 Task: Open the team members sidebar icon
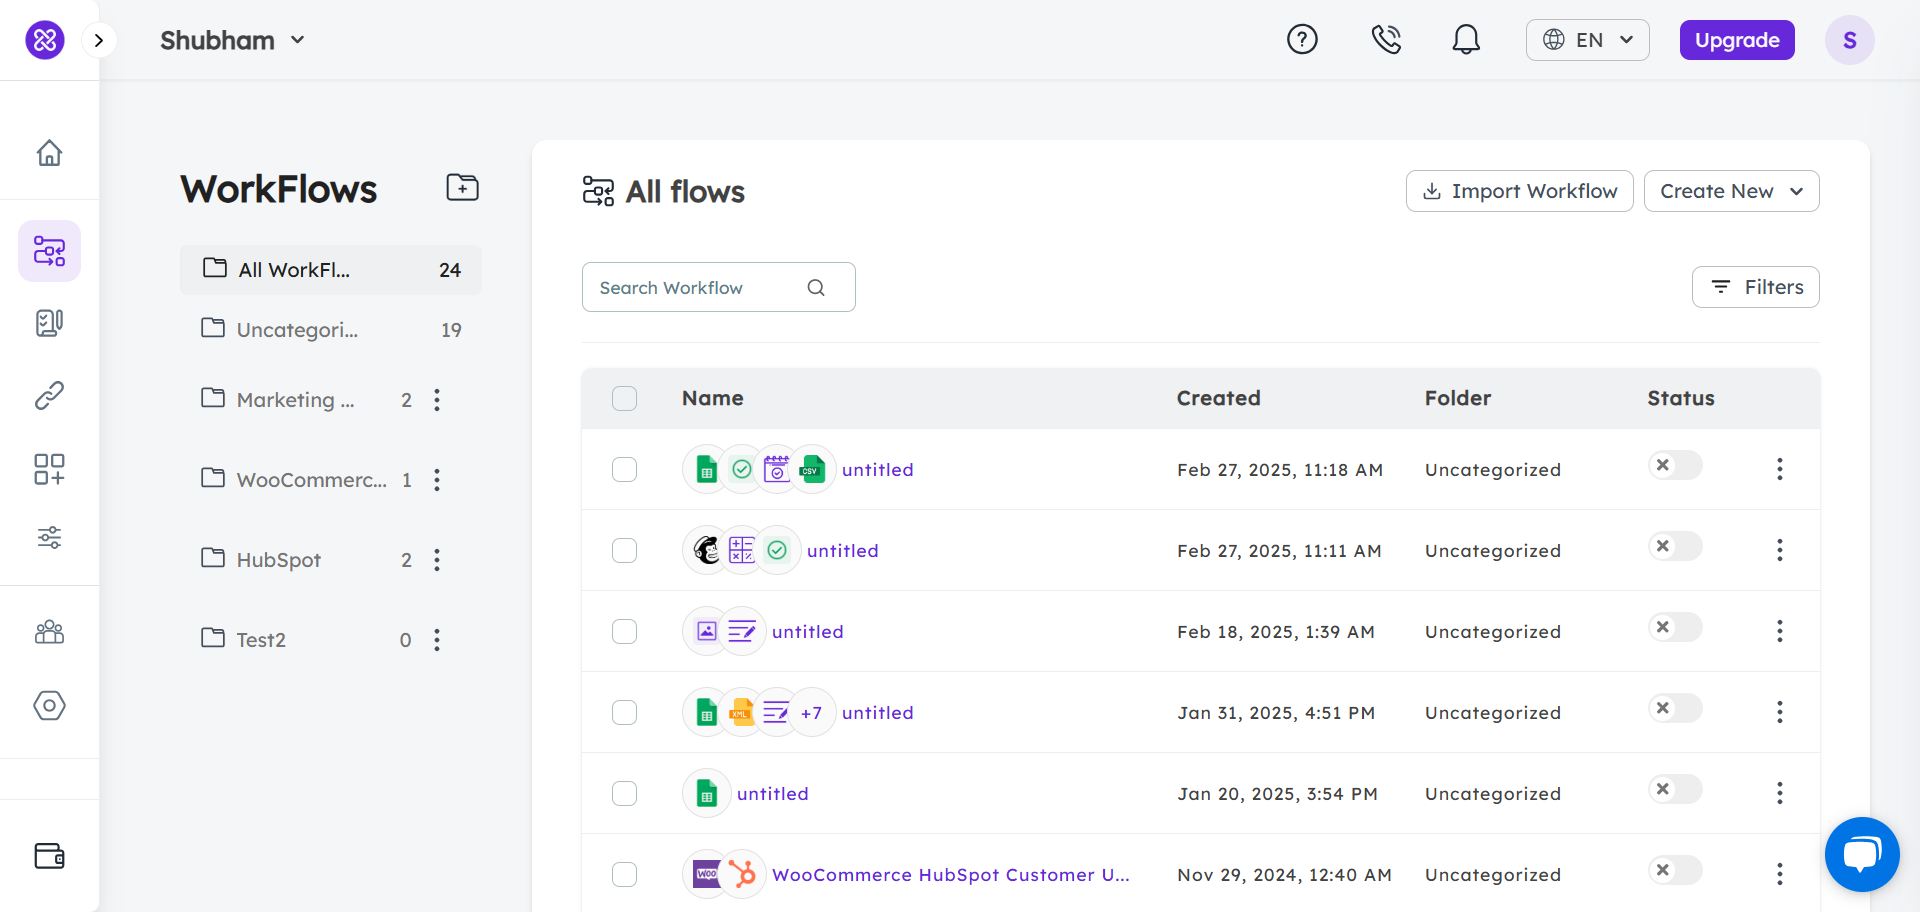tap(49, 632)
